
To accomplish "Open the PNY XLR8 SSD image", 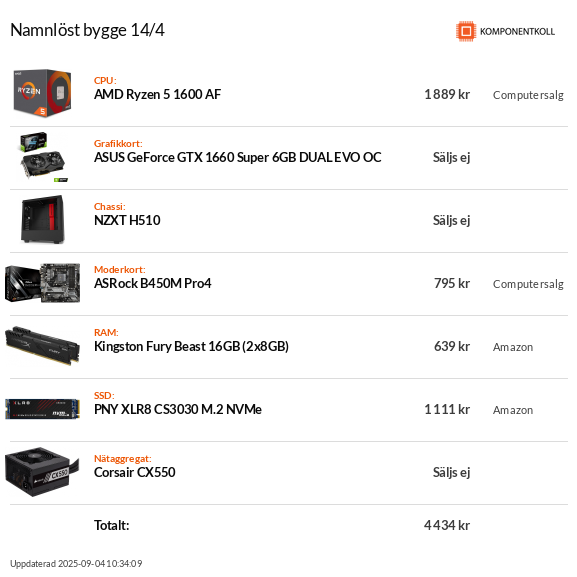I will pyautogui.click(x=42, y=409).
